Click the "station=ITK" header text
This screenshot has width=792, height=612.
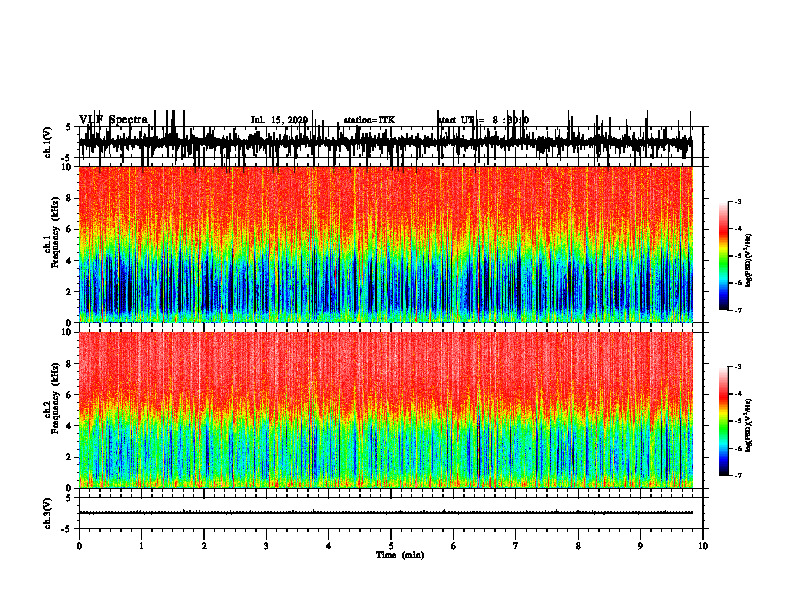click(x=369, y=120)
